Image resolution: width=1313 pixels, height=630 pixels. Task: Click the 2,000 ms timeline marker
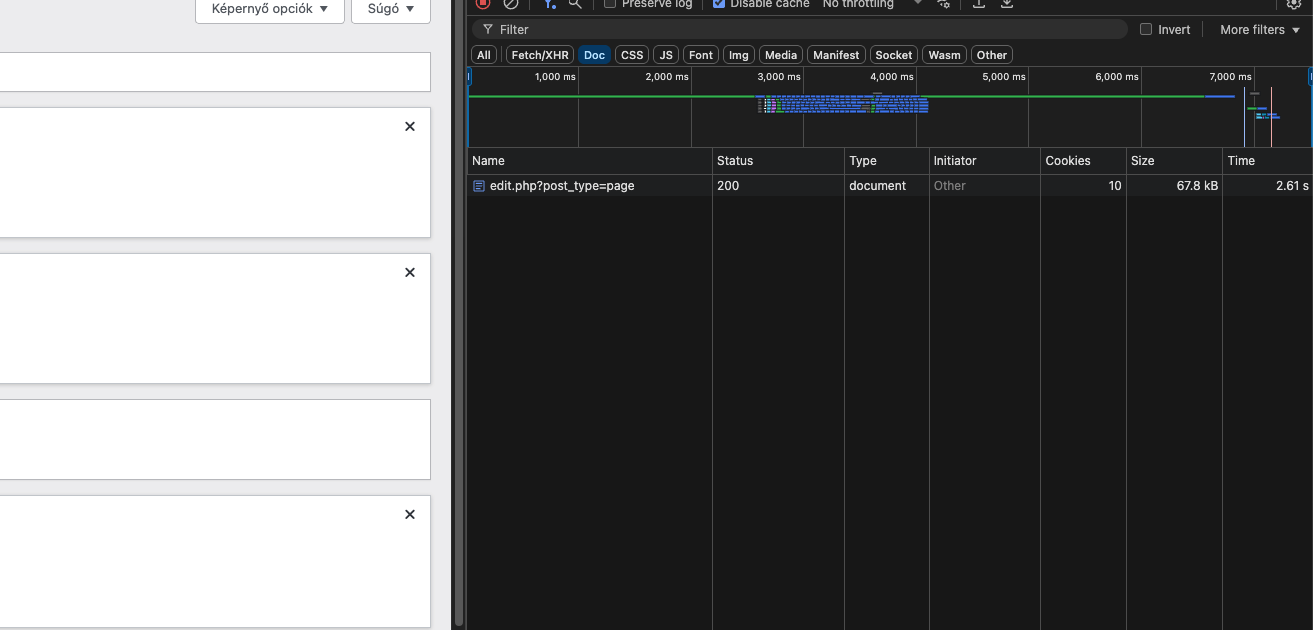(x=667, y=77)
